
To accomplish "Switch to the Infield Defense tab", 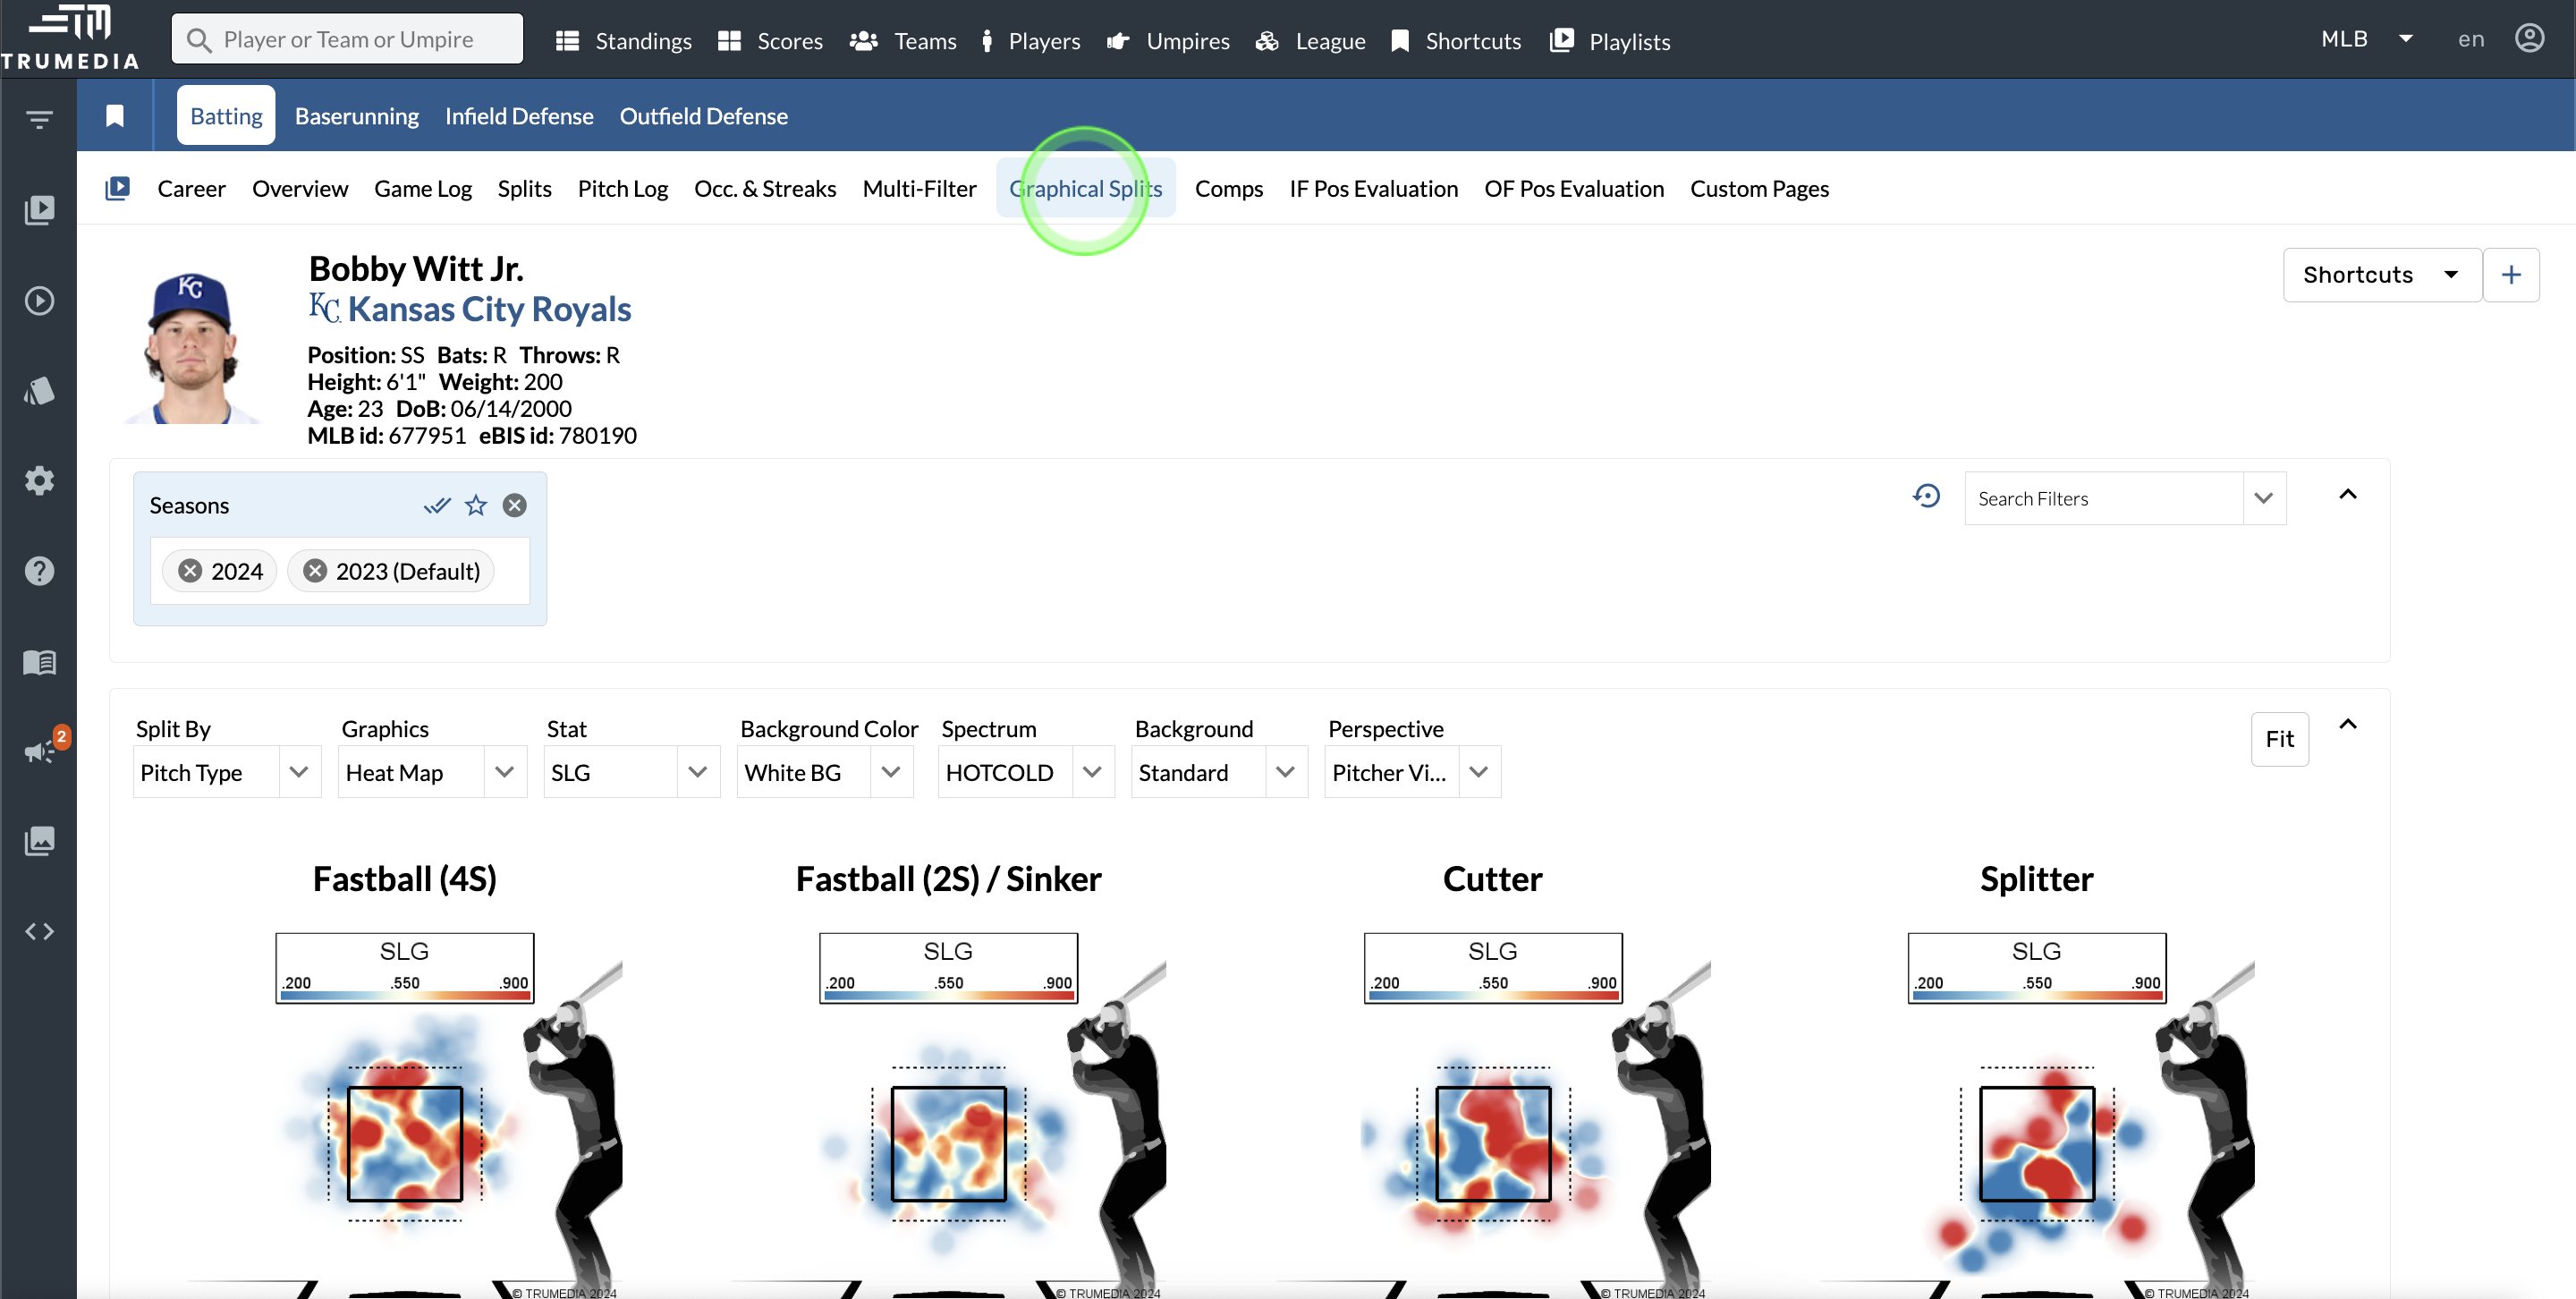I will click(x=519, y=116).
